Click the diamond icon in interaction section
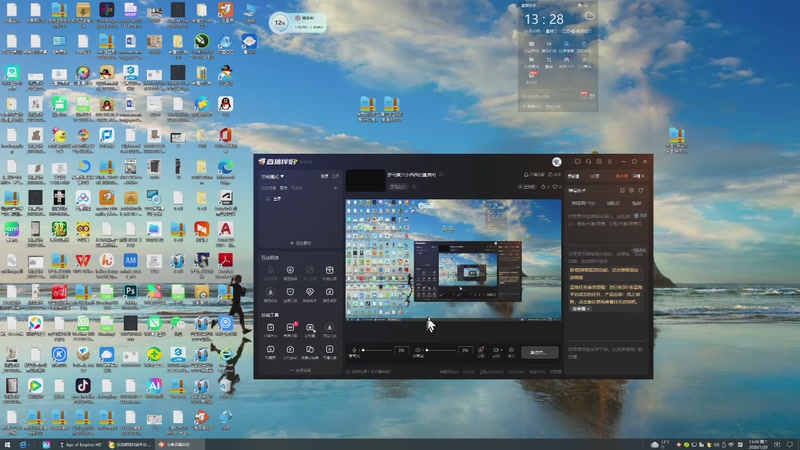Viewport: 800px width, 450px height. coord(310,292)
